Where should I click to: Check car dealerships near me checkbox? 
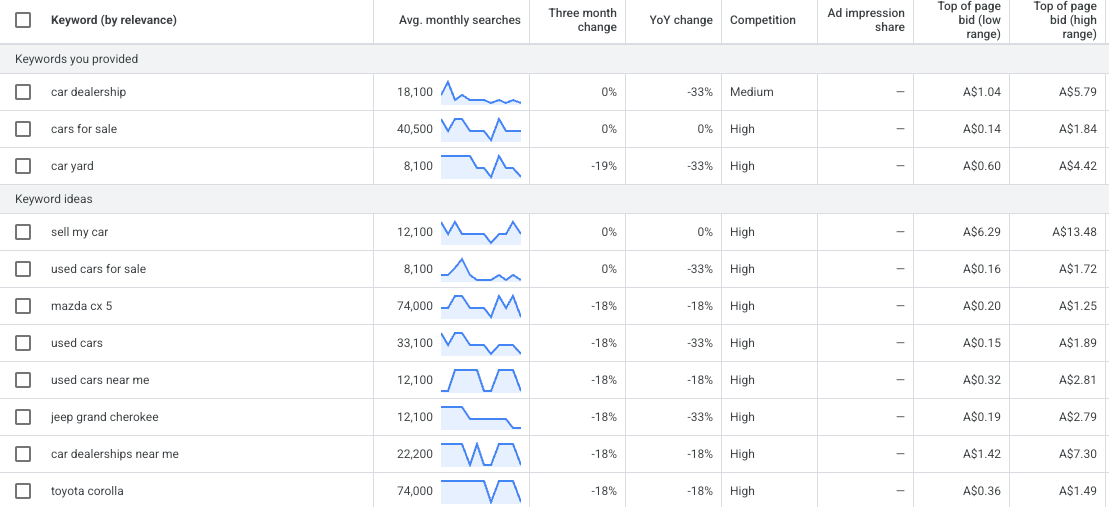(x=23, y=454)
